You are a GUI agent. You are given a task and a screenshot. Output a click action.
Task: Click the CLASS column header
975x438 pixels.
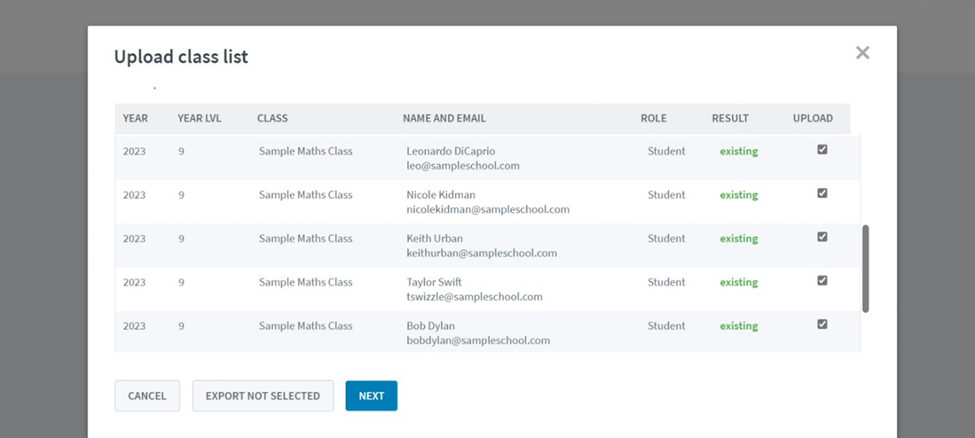point(272,118)
